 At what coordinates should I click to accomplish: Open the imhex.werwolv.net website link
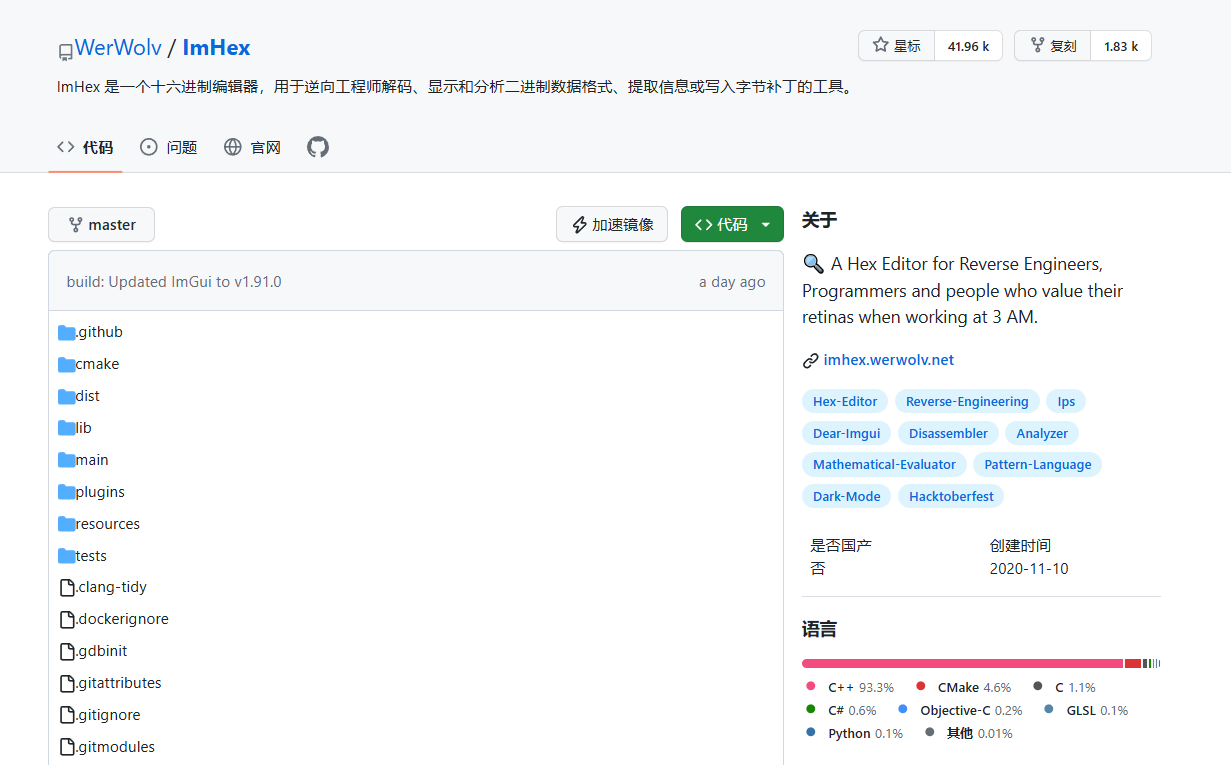[889, 360]
